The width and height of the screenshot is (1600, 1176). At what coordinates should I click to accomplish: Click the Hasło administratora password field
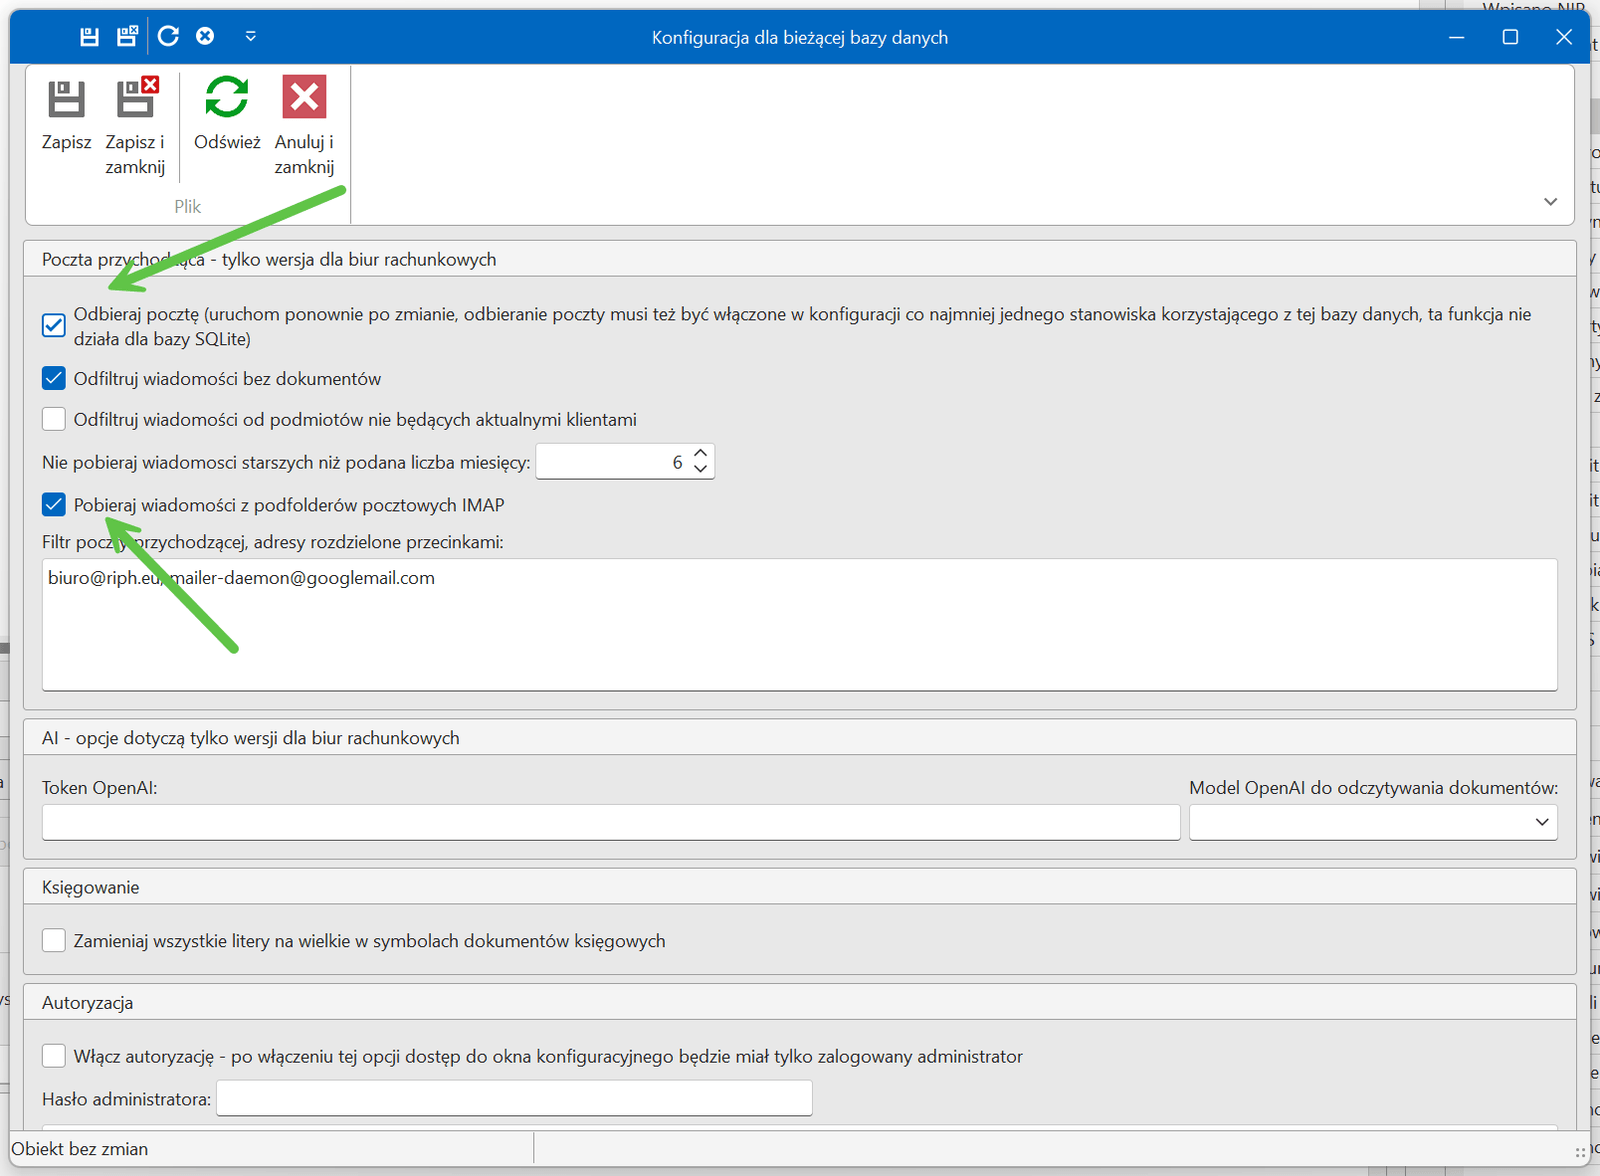coord(514,1099)
